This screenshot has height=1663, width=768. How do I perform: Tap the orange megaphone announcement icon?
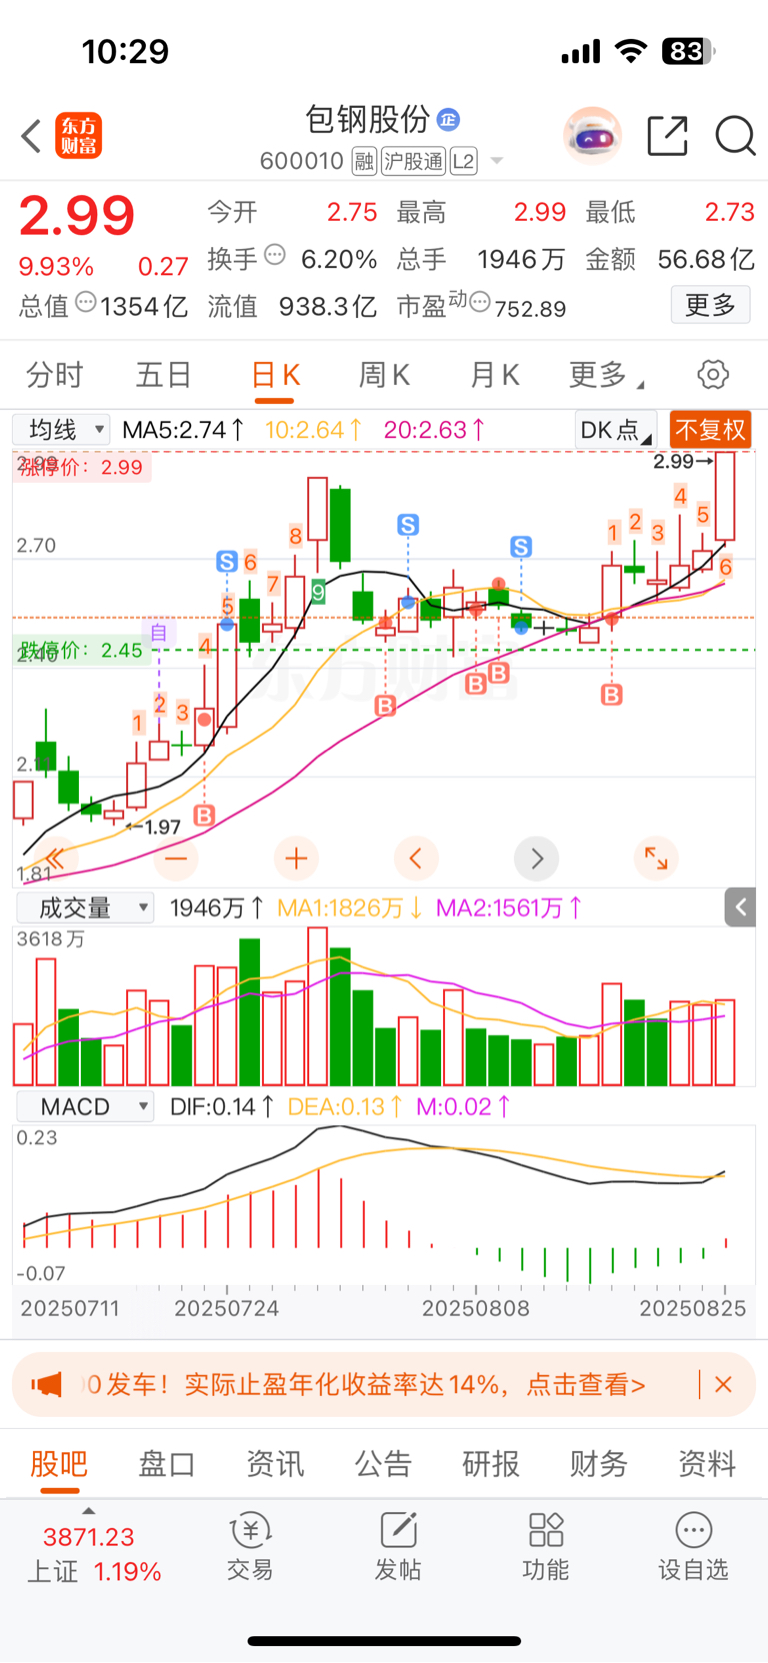point(47,1385)
